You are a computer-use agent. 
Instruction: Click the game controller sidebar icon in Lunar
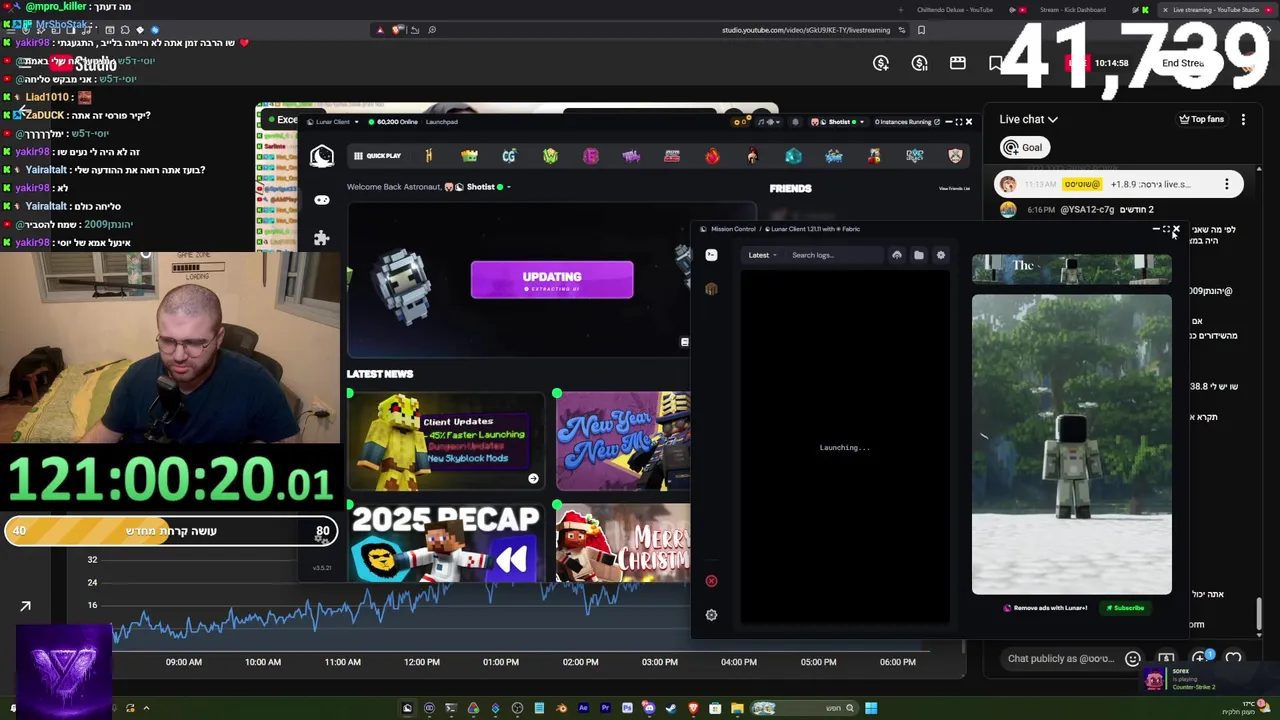click(321, 200)
